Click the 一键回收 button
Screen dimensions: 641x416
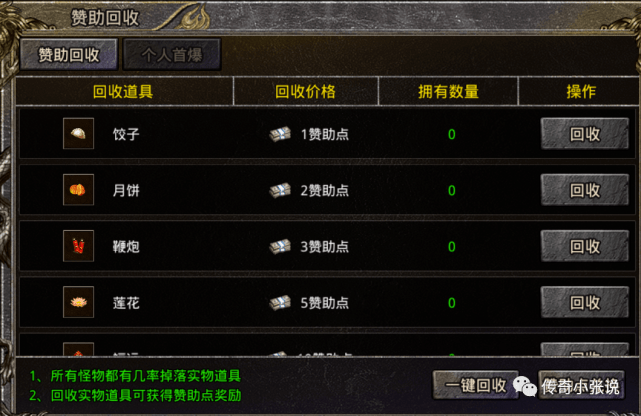tap(475, 385)
